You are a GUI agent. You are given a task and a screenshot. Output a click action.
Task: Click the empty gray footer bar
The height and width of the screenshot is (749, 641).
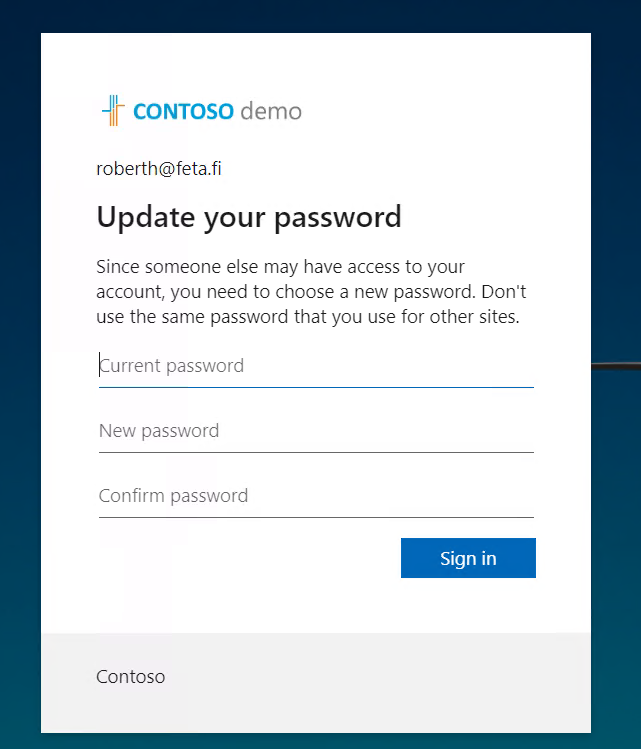(400, 680)
